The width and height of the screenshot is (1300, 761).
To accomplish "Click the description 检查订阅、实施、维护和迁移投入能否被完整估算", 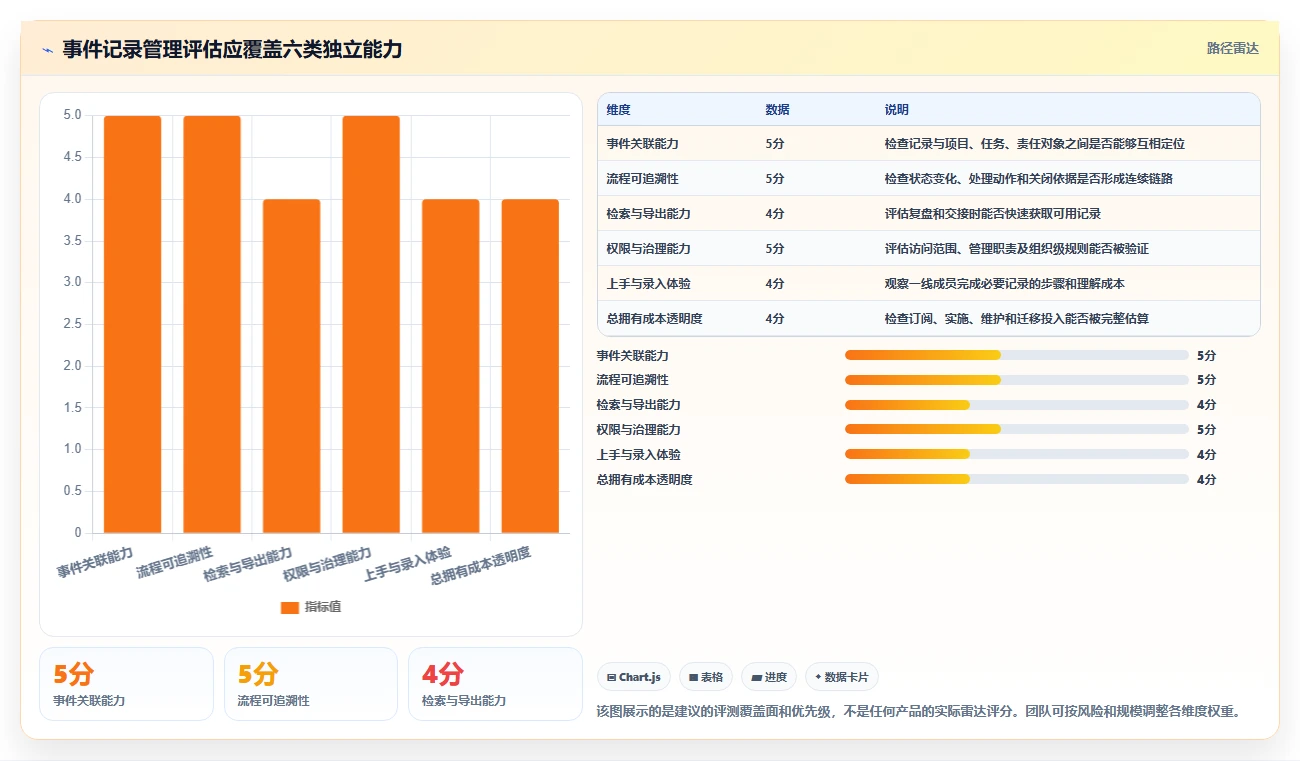I will (1016, 319).
